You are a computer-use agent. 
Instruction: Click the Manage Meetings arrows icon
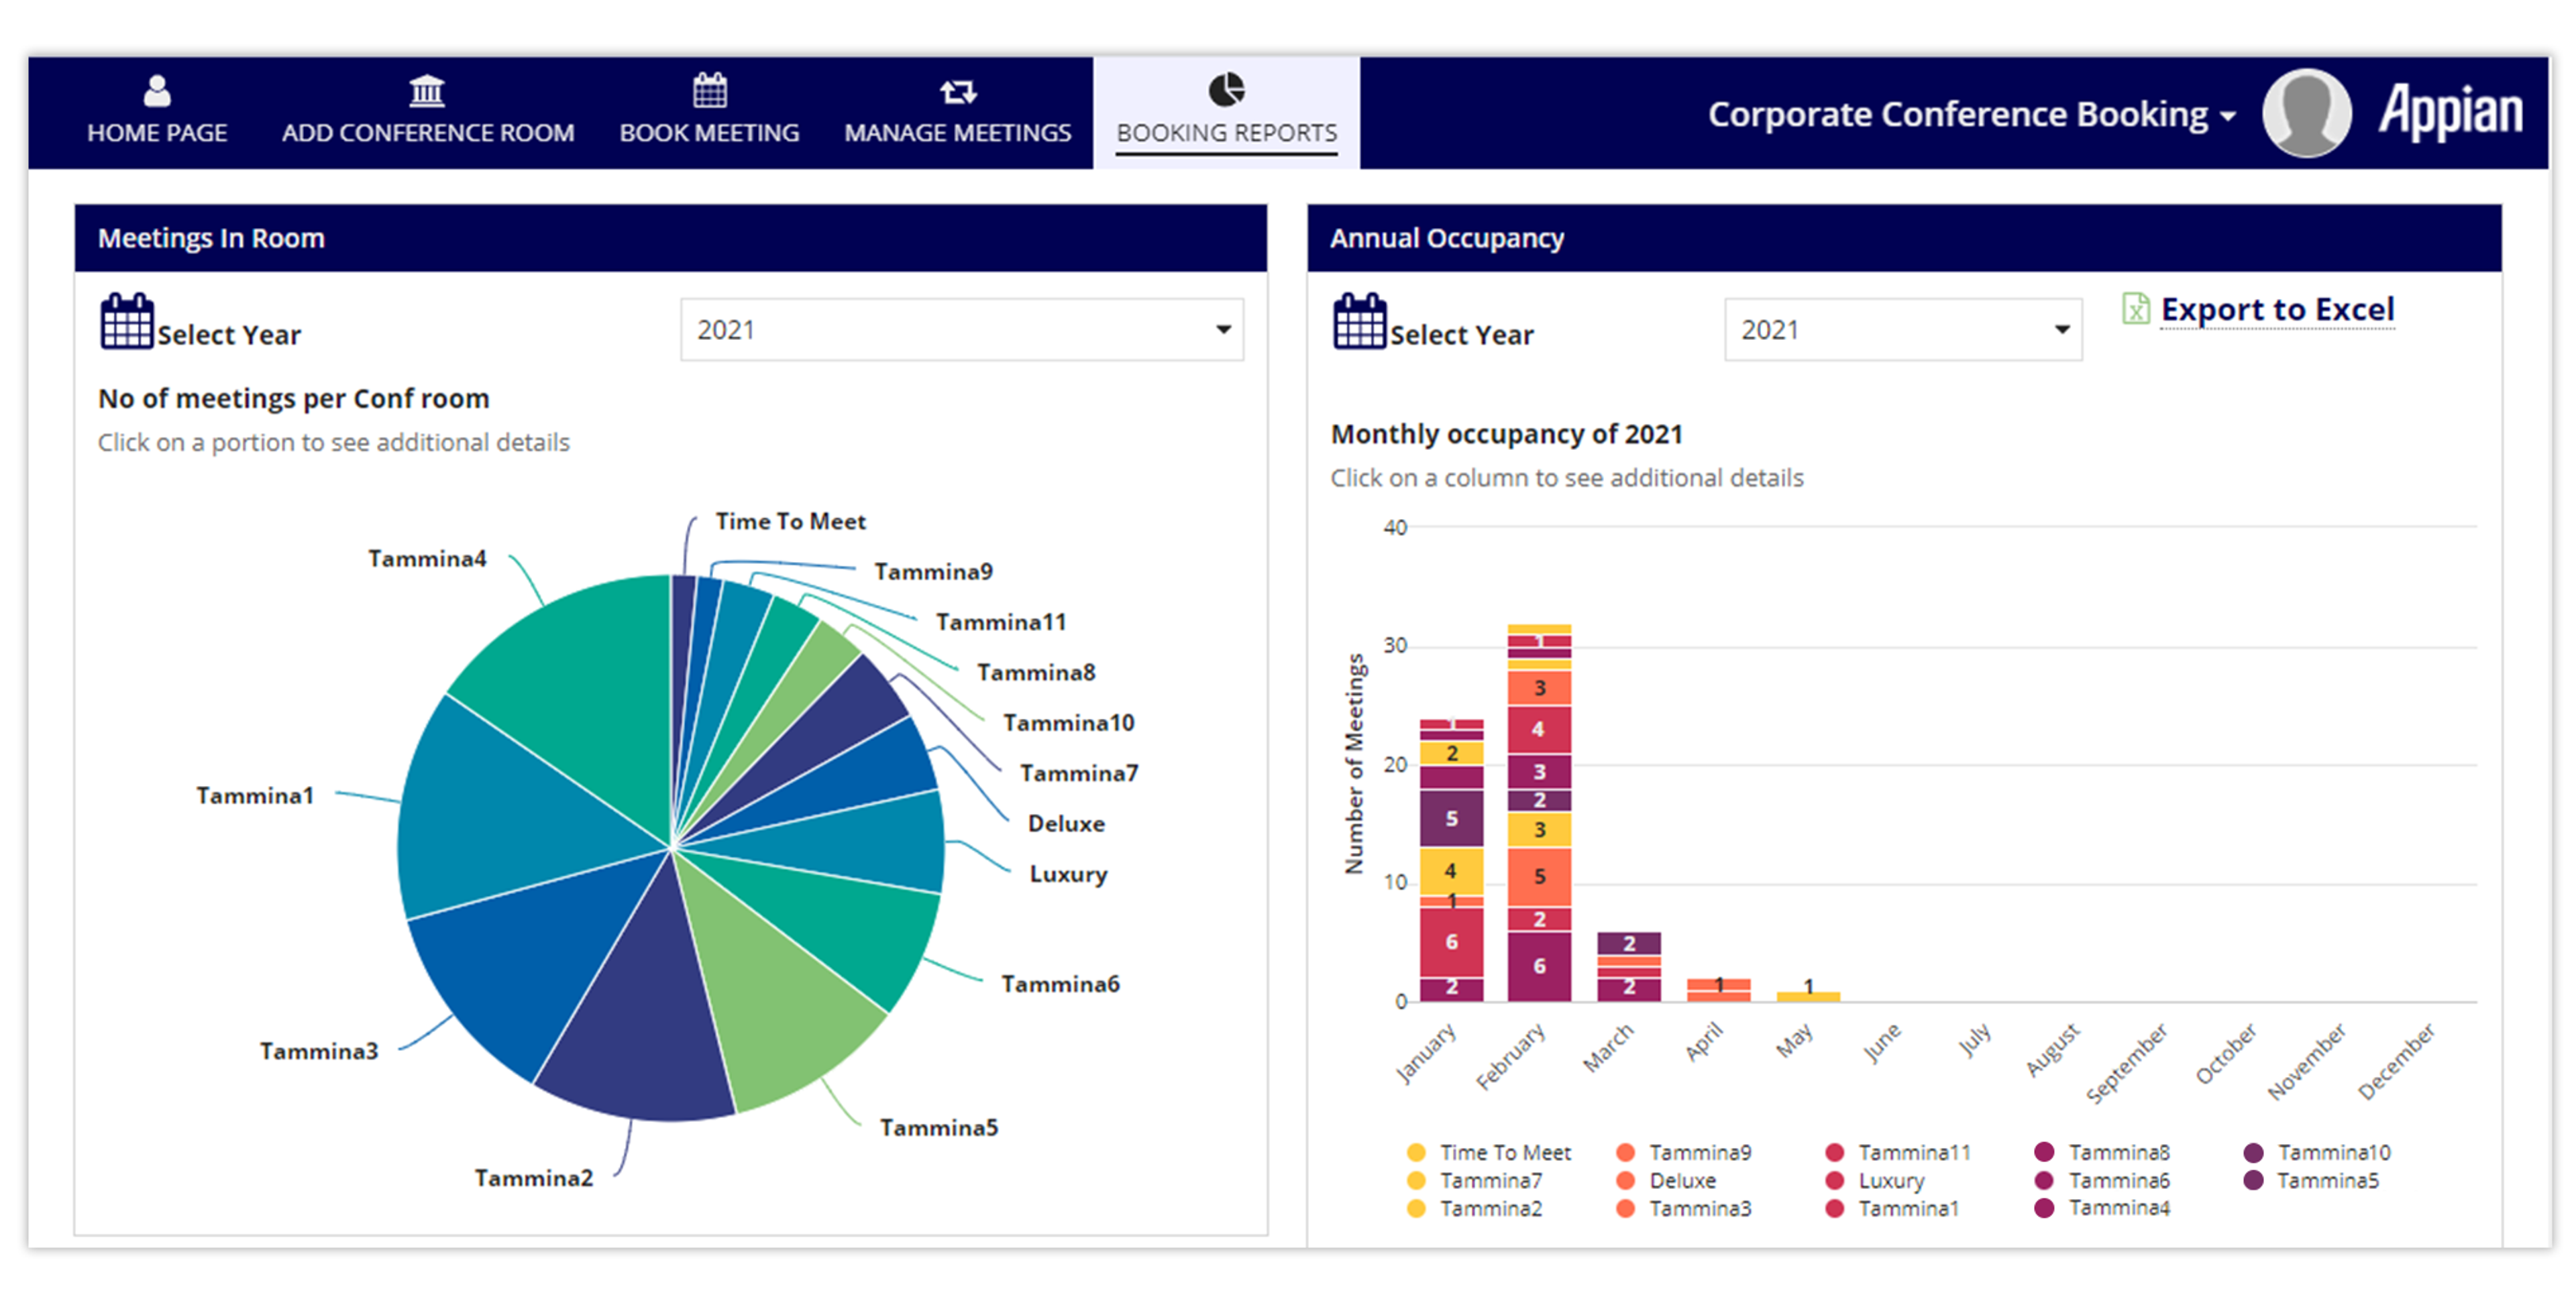point(958,92)
